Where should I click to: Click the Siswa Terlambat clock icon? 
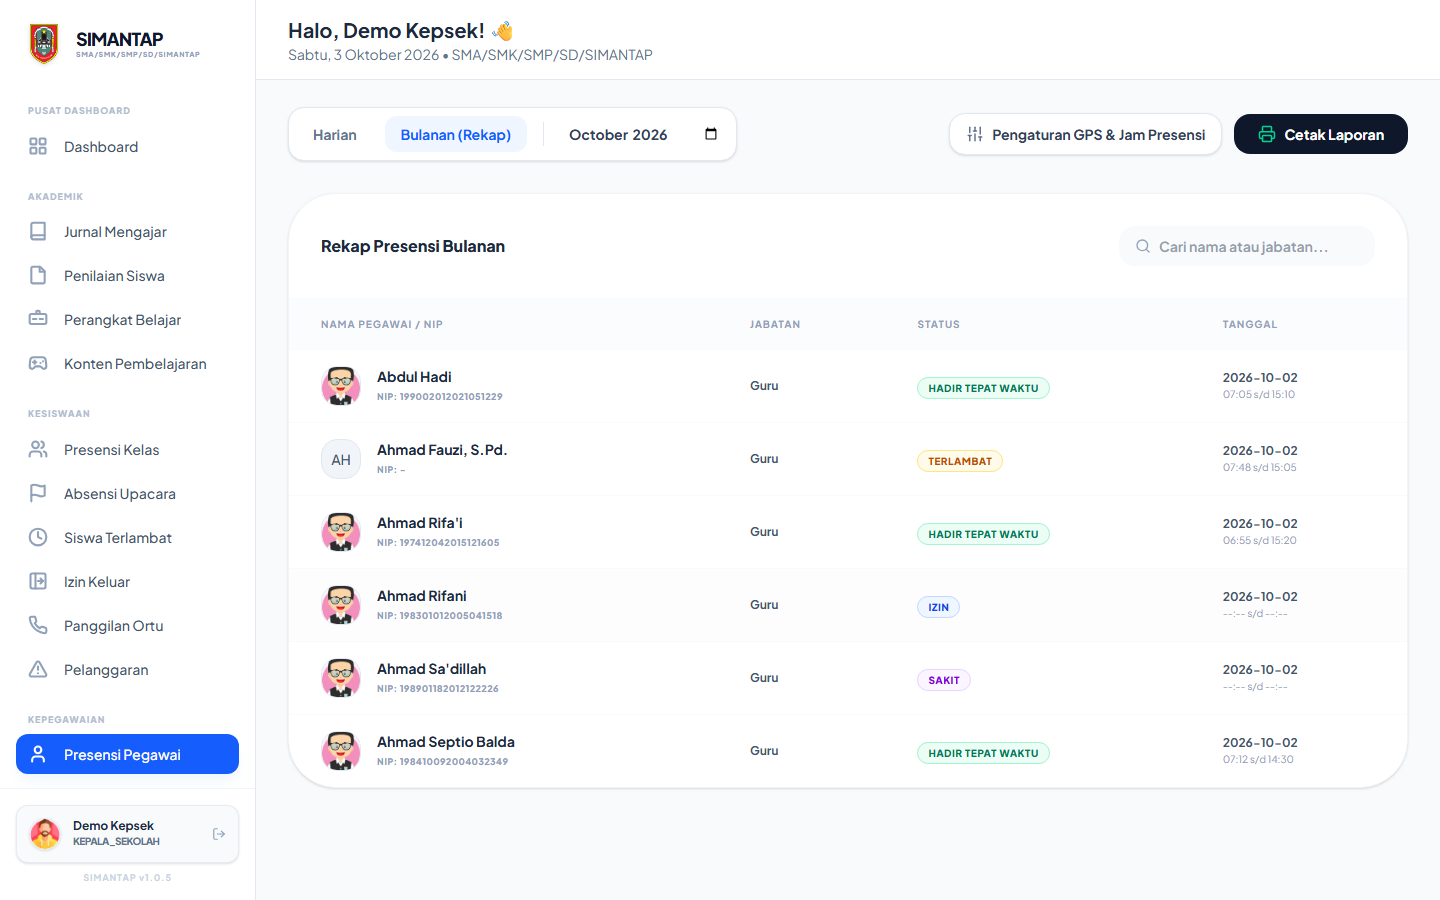pyautogui.click(x=38, y=538)
